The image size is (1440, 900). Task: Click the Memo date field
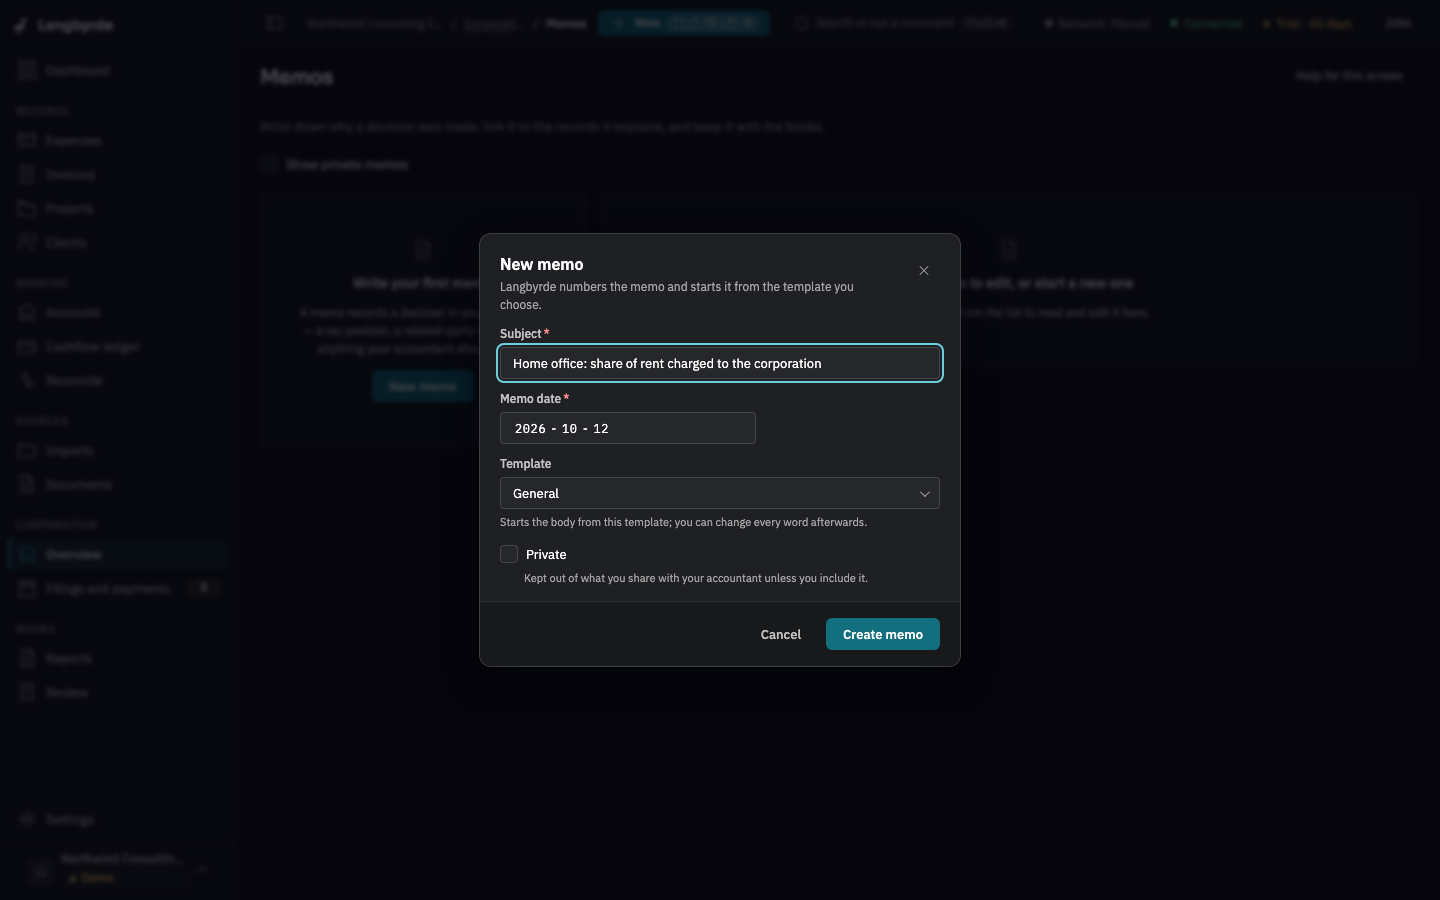click(x=628, y=428)
